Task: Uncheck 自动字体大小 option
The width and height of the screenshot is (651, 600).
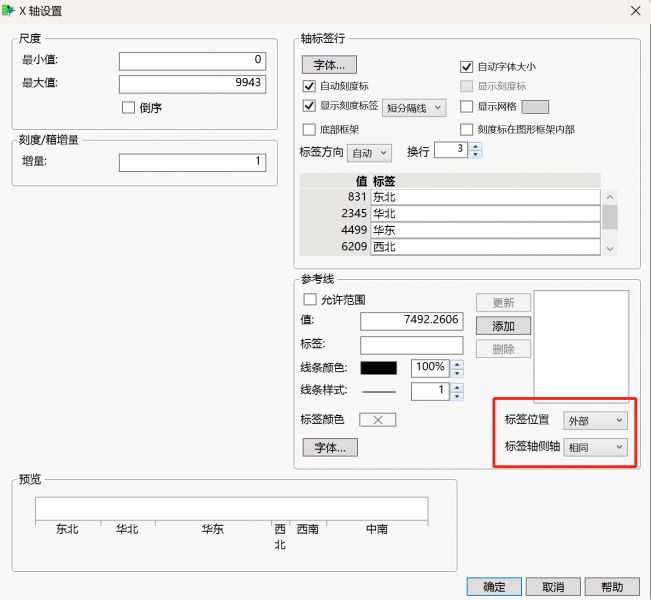Action: [x=466, y=67]
